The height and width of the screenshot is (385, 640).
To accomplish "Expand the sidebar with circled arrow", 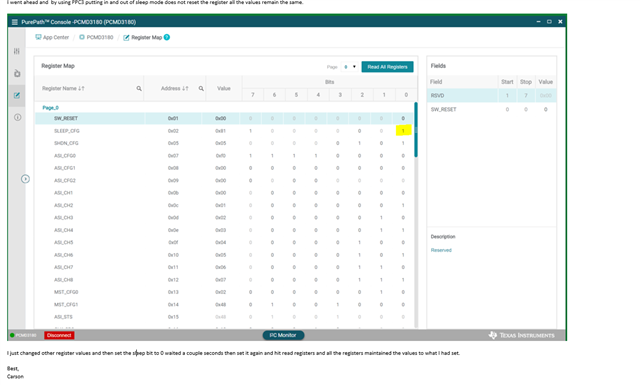I will click(x=25, y=179).
